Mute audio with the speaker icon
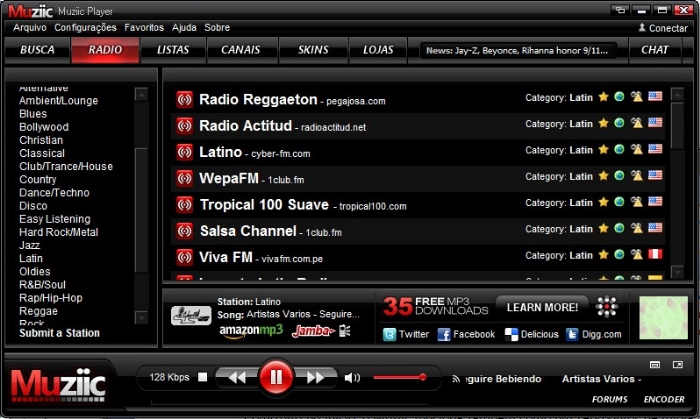This screenshot has width=700, height=419. click(x=351, y=378)
